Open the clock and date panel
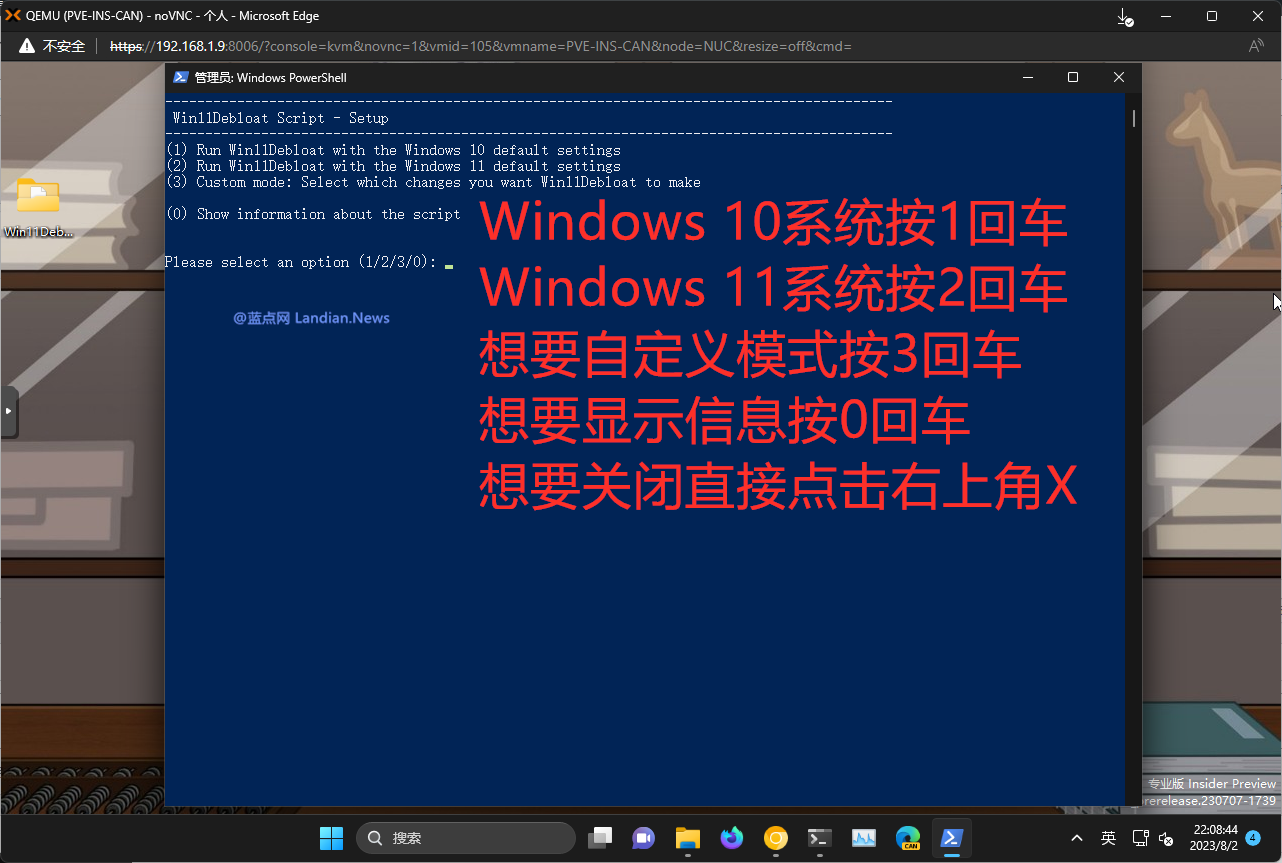Screen dimensions: 1282x863 click(x=1215, y=838)
